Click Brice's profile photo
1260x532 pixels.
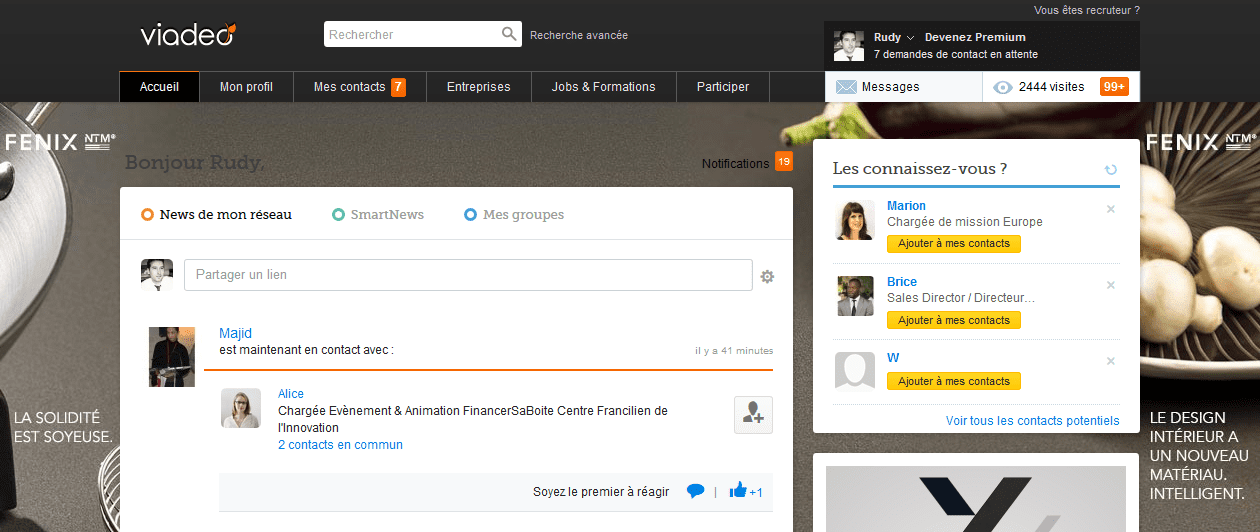855,296
